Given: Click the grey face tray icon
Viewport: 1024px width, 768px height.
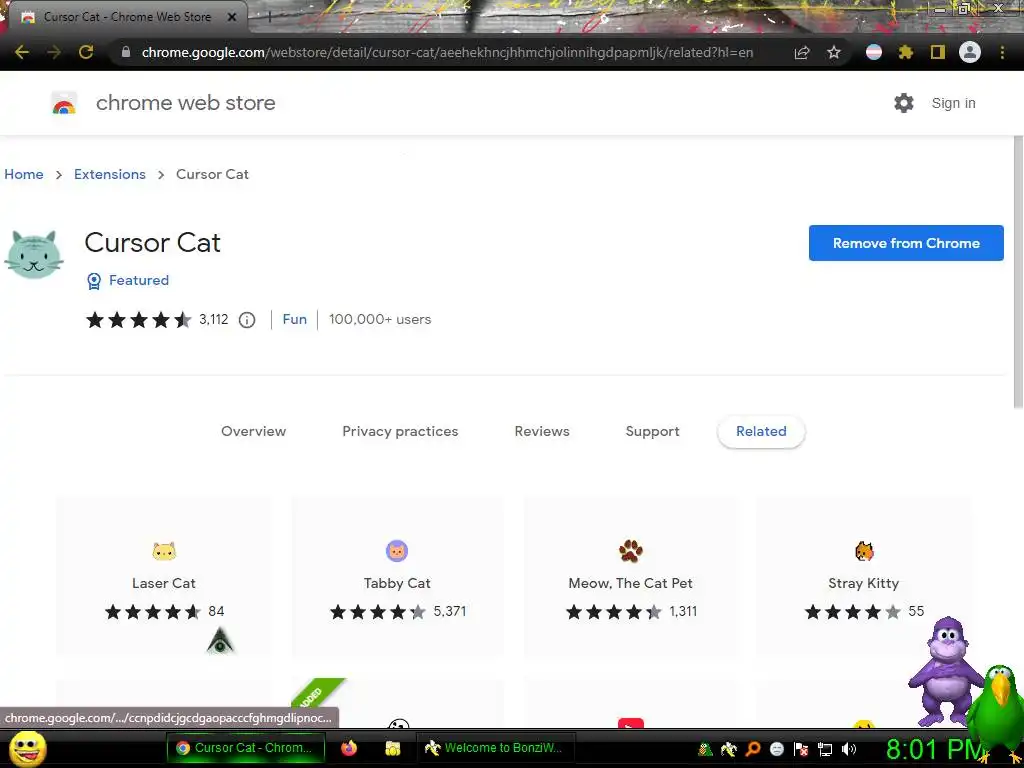Looking at the screenshot, I should pyautogui.click(x=776, y=750).
